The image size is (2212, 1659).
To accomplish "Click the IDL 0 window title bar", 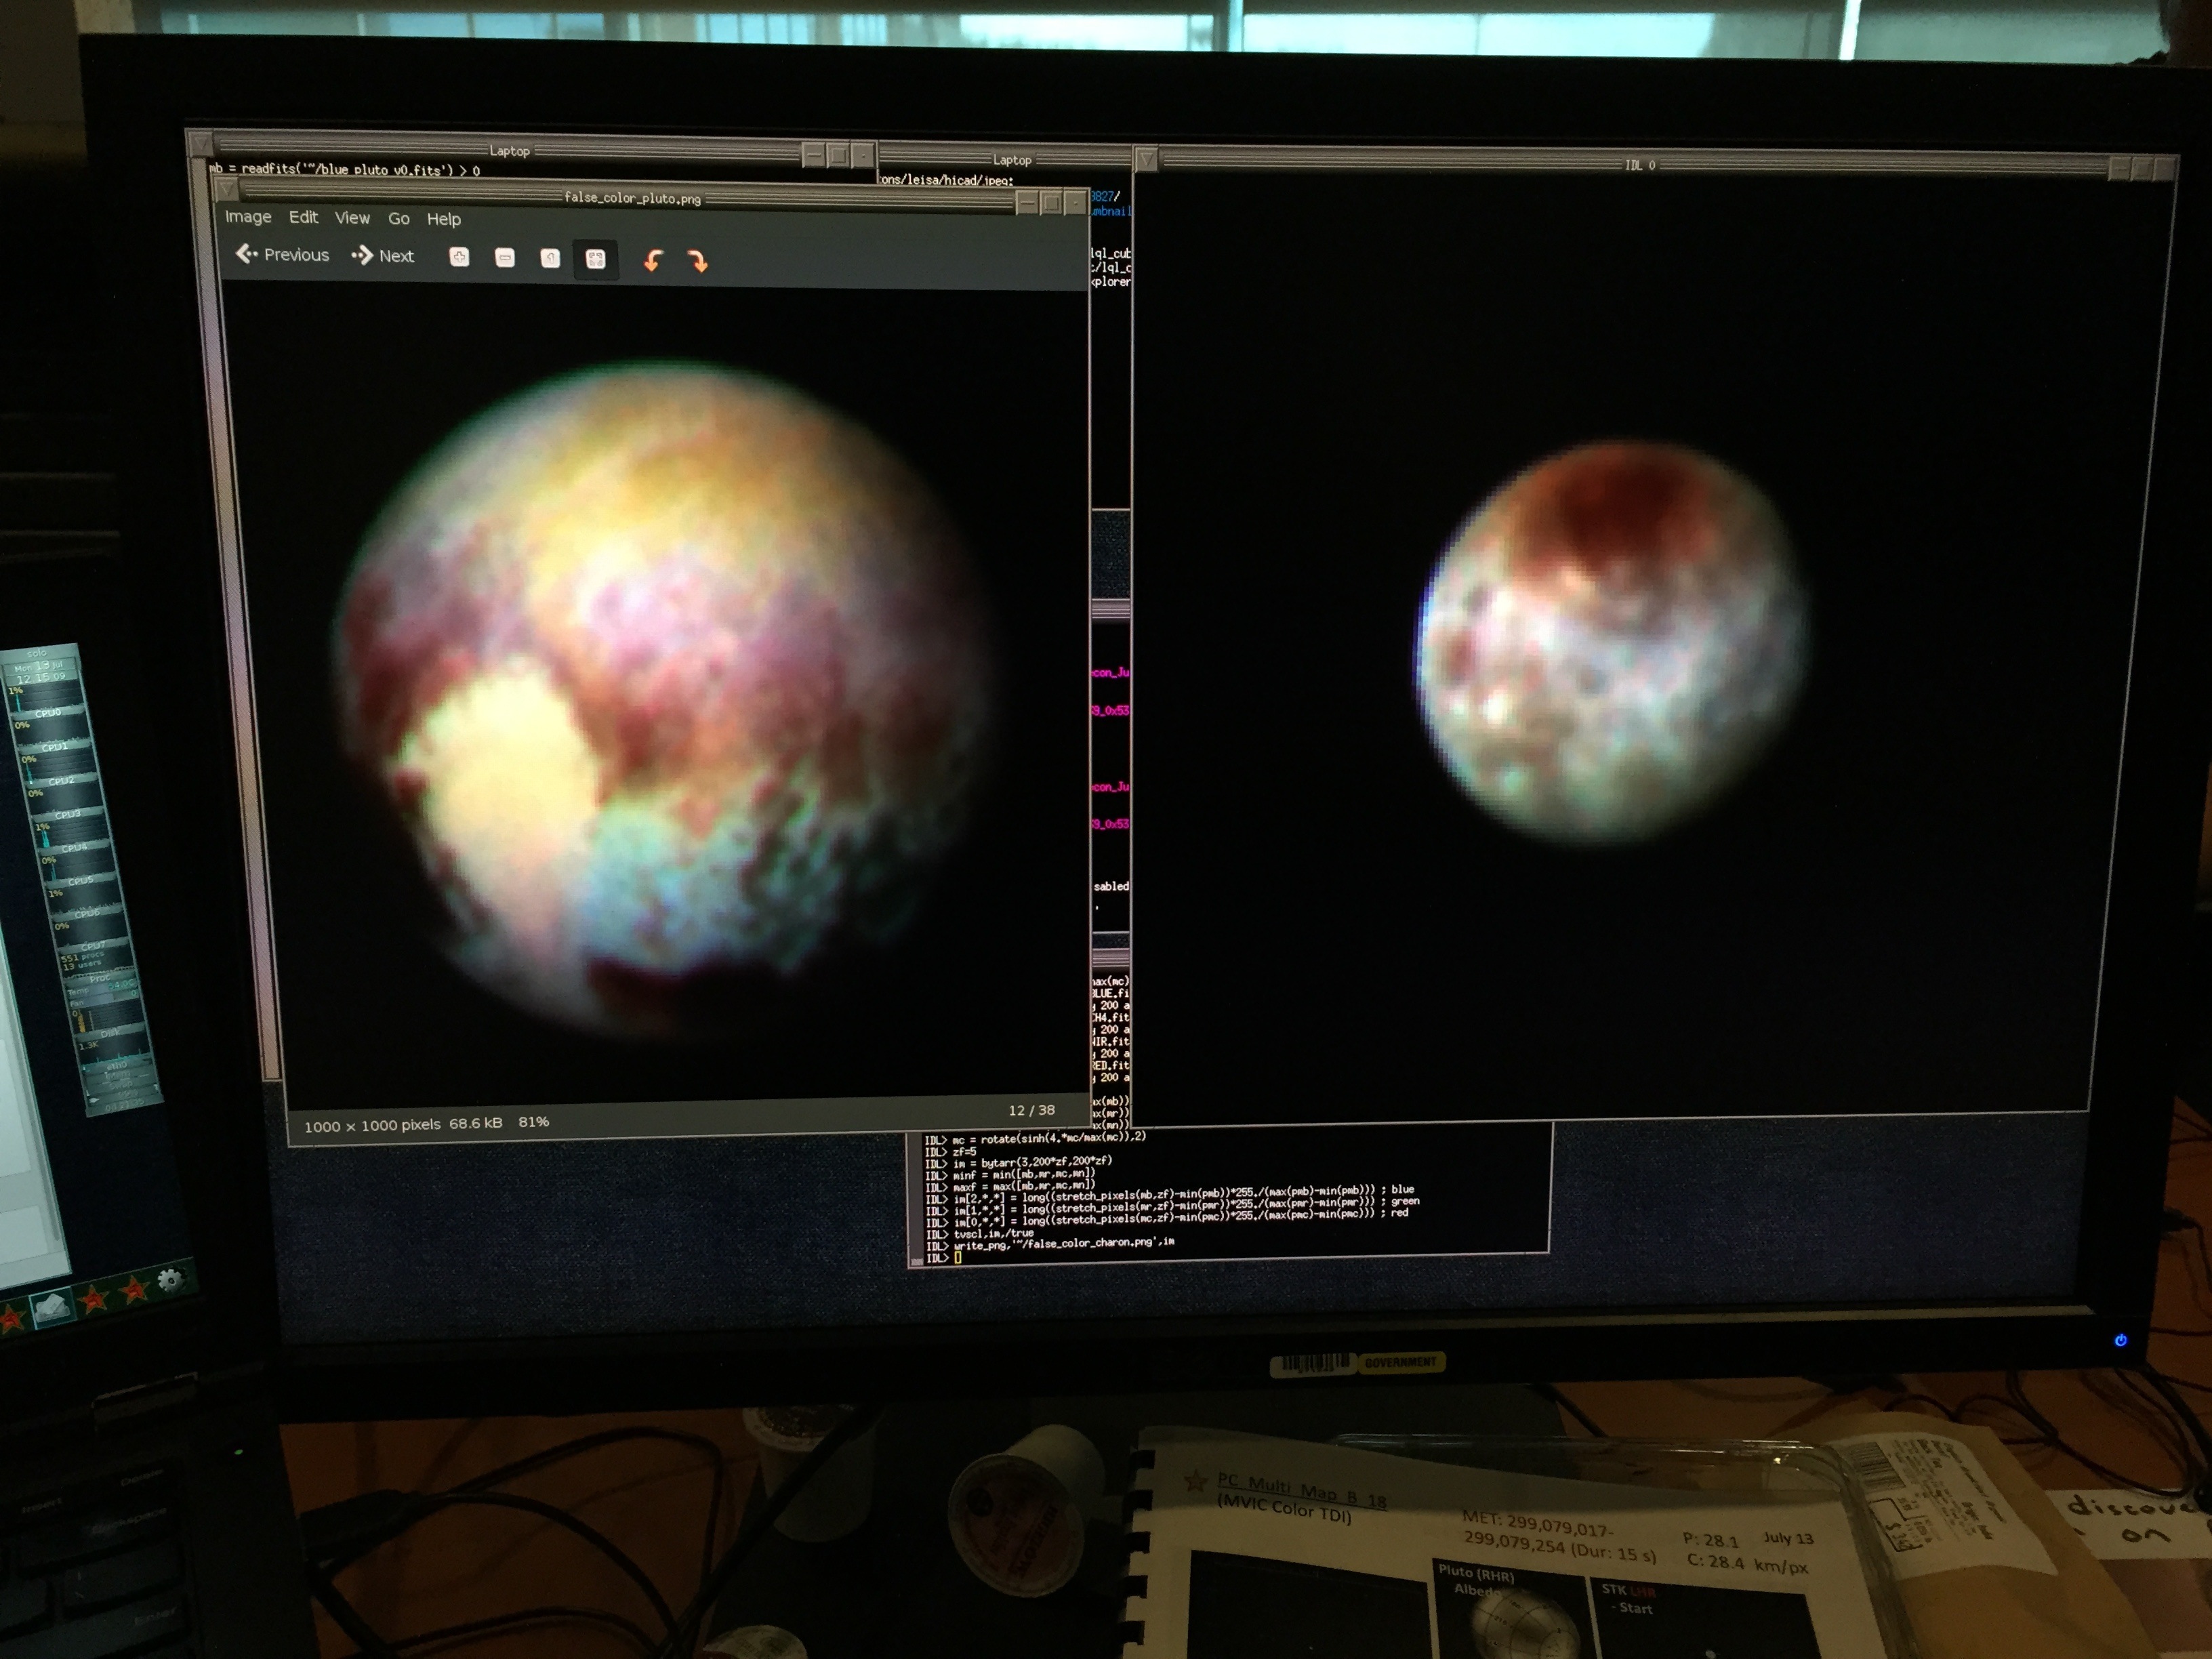I will coord(1640,165).
